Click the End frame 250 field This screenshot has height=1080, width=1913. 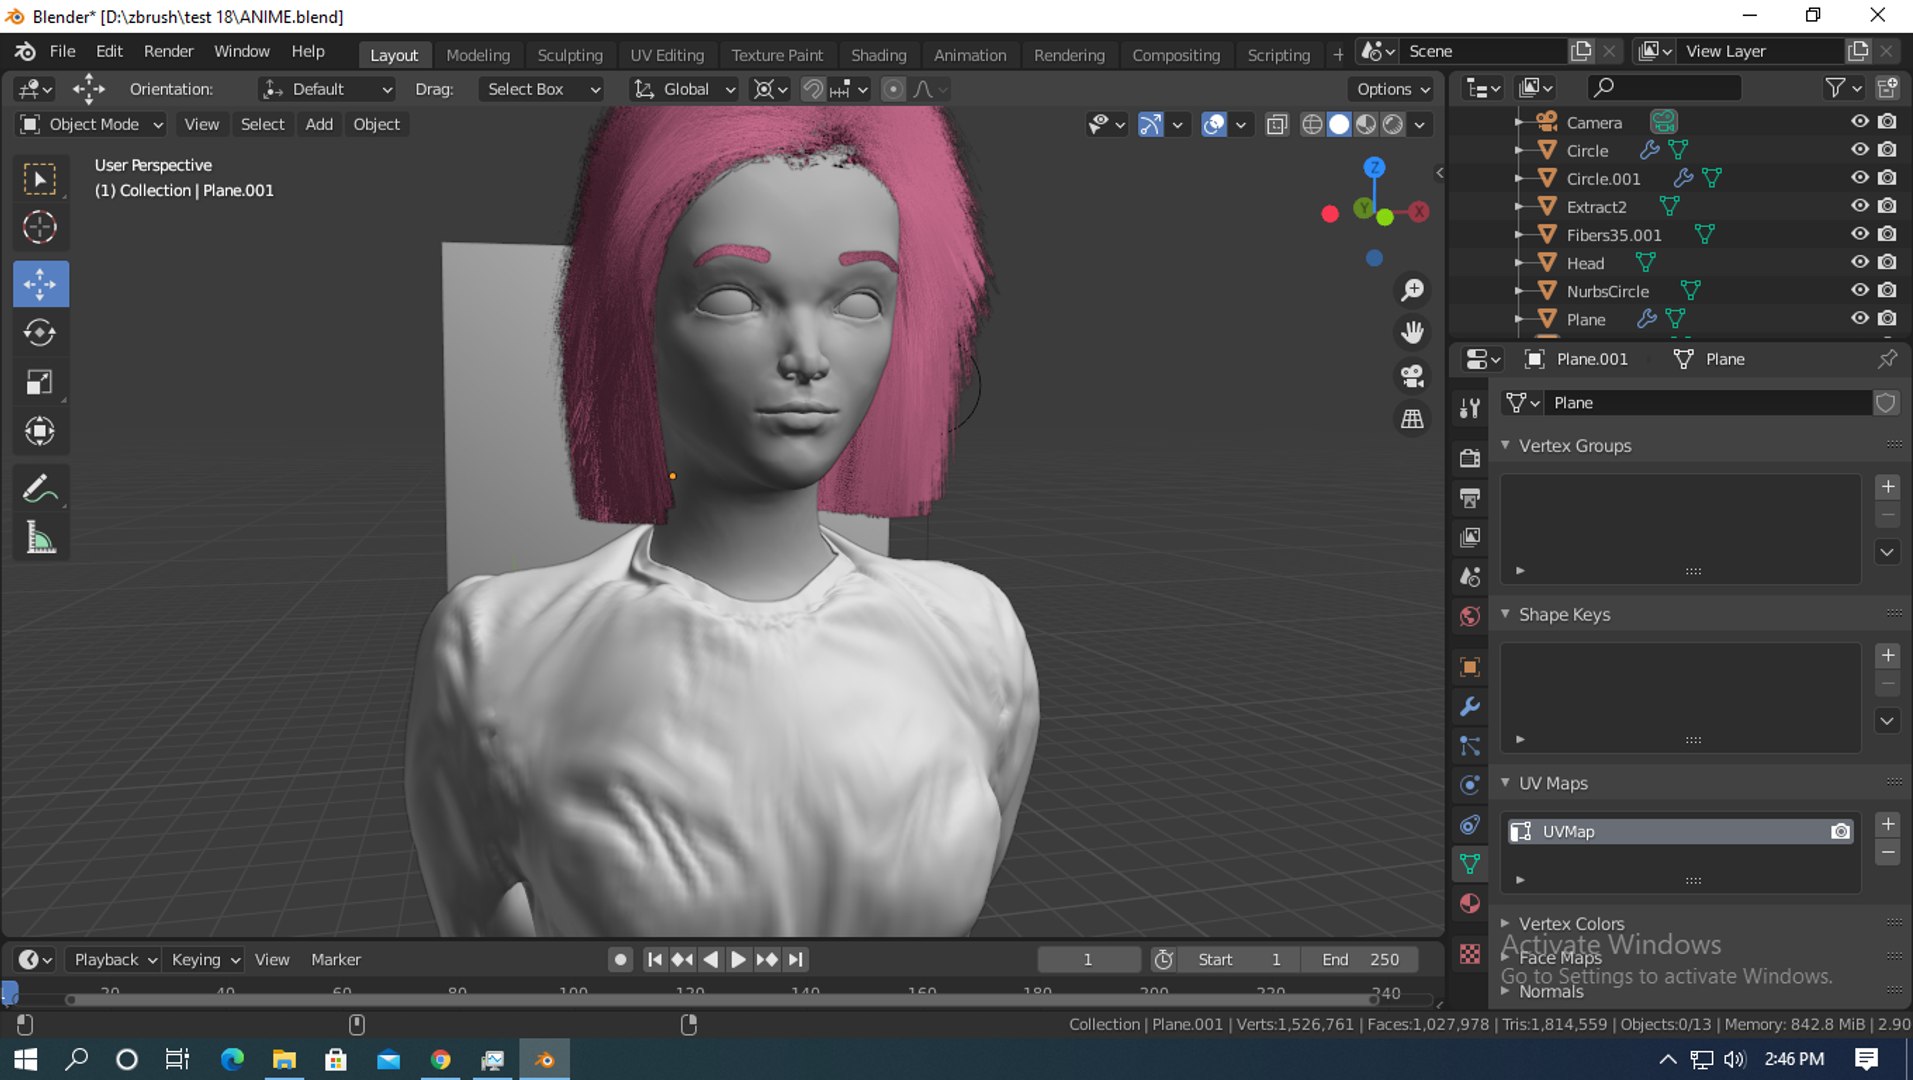click(x=1360, y=960)
